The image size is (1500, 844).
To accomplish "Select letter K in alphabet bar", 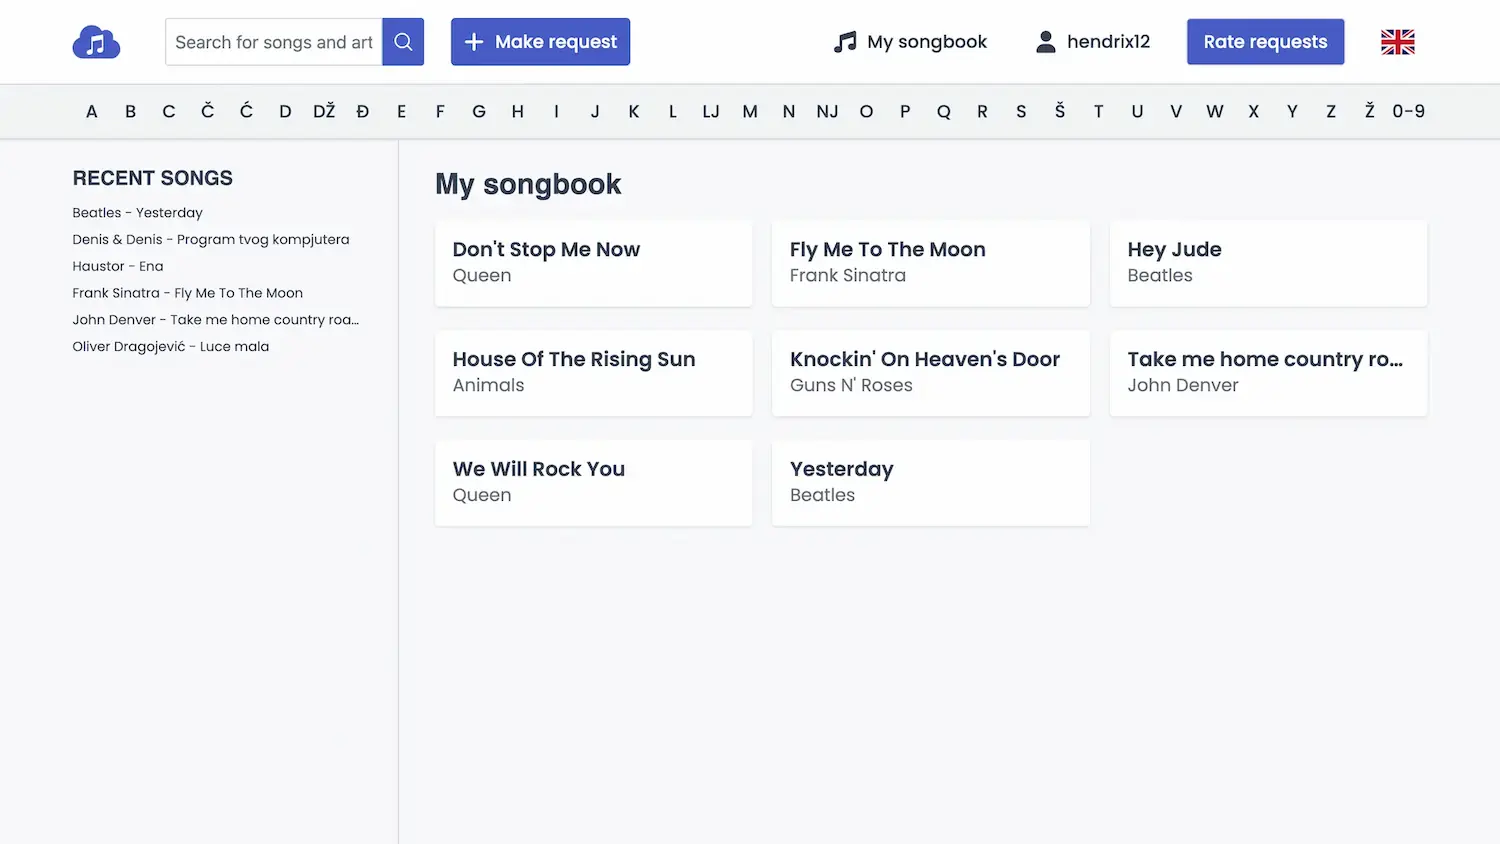I will (634, 112).
